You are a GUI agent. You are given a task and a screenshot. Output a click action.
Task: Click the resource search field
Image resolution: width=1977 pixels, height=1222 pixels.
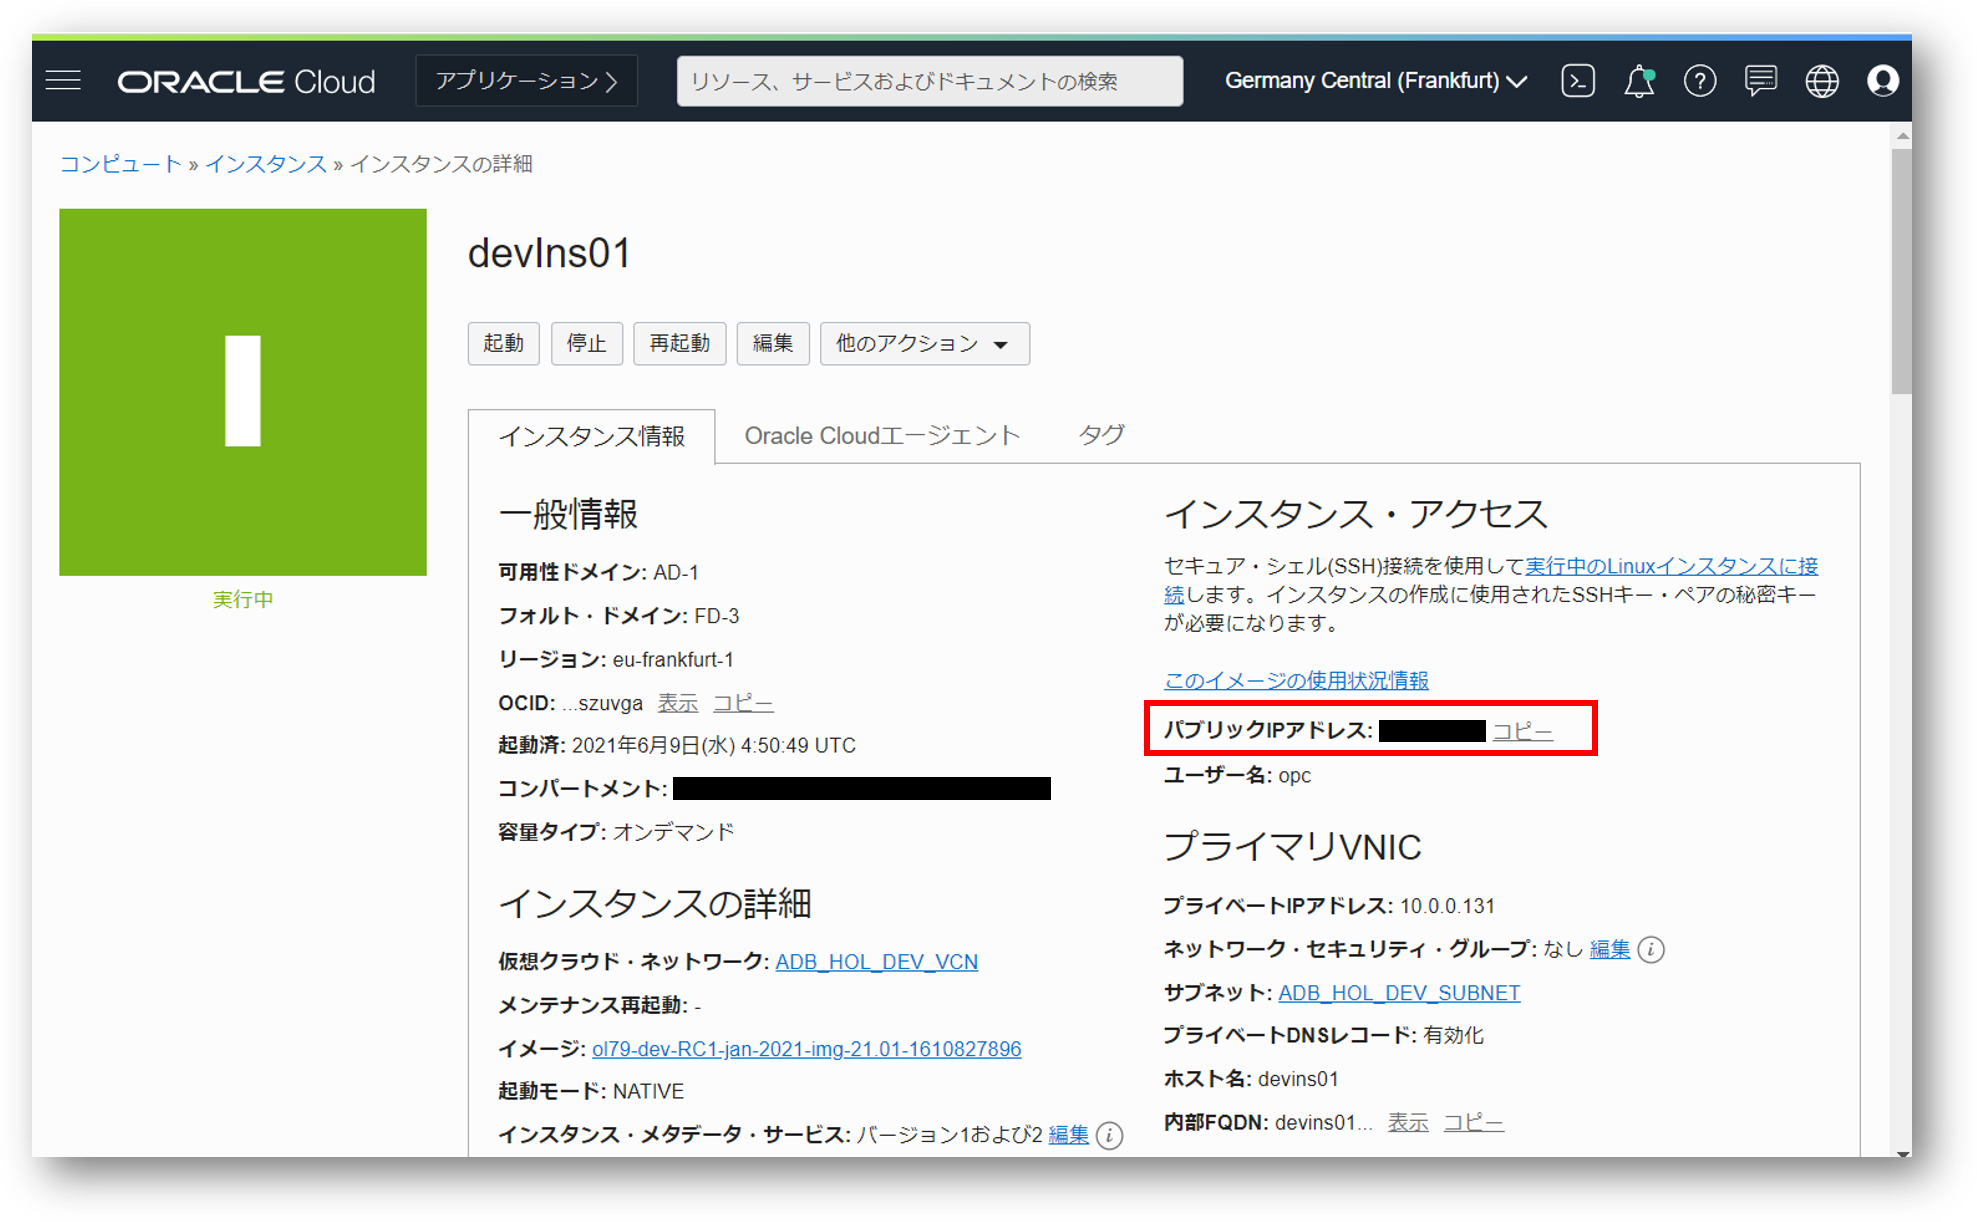pyautogui.click(x=929, y=81)
